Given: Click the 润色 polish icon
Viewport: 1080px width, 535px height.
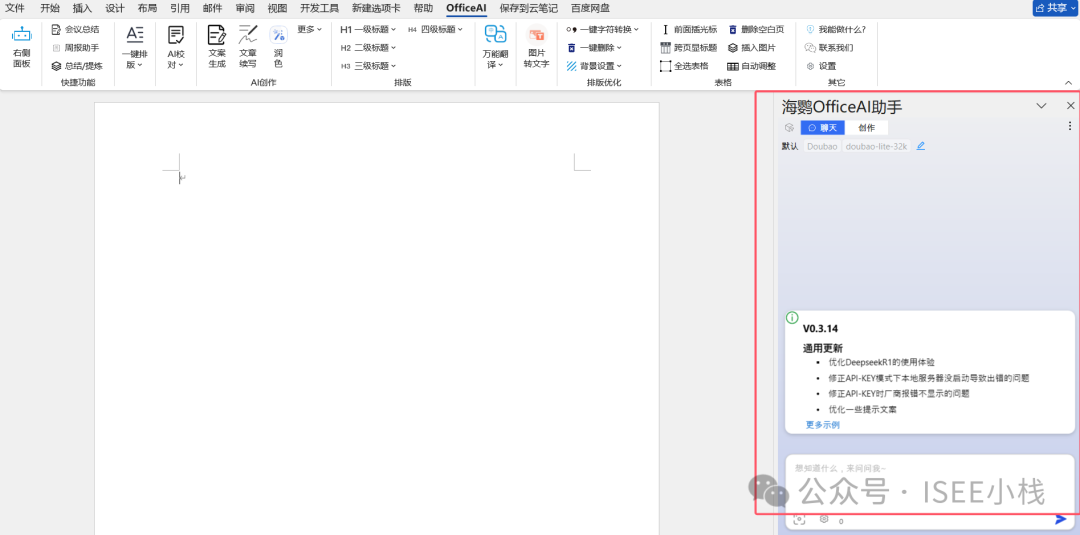Looking at the screenshot, I should [278, 35].
